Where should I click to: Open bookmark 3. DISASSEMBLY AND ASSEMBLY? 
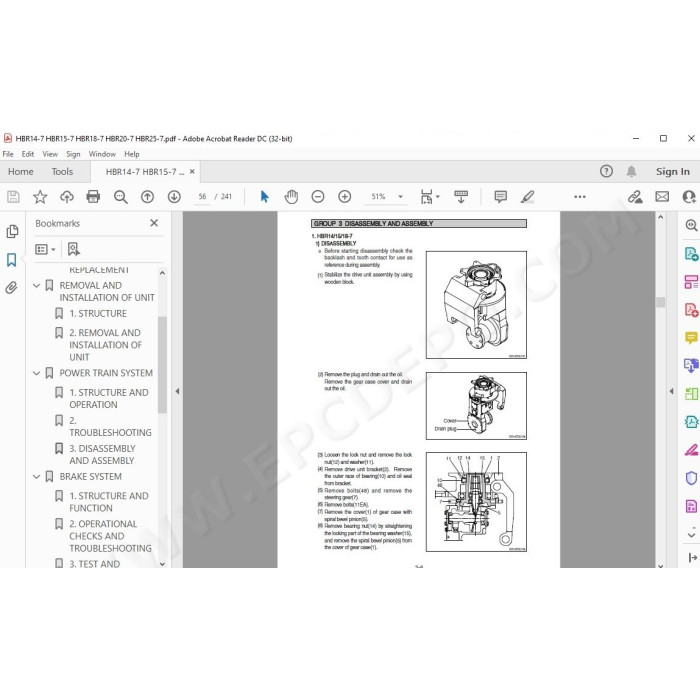coord(102,454)
